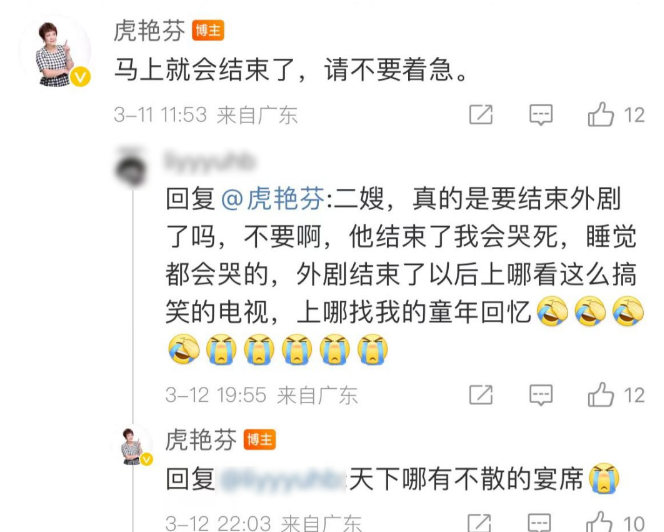The height and width of the screenshot is (532, 664).
Task: Open 虎艳芬 small avatar in bottom reply
Action: 132,446
